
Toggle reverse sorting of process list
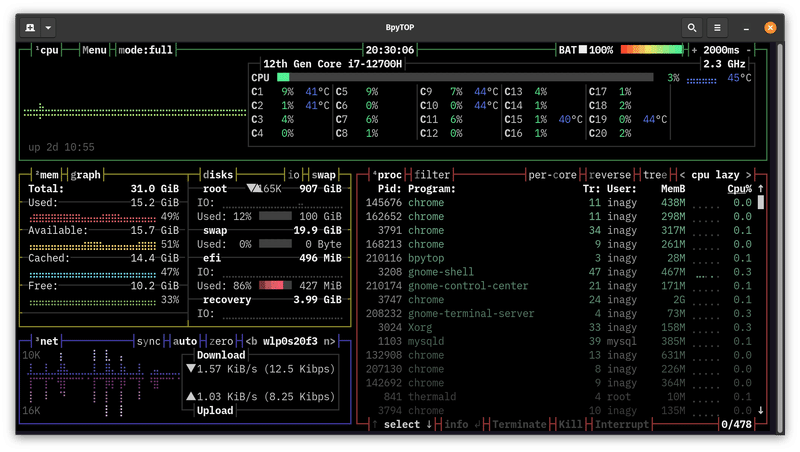tap(610, 174)
